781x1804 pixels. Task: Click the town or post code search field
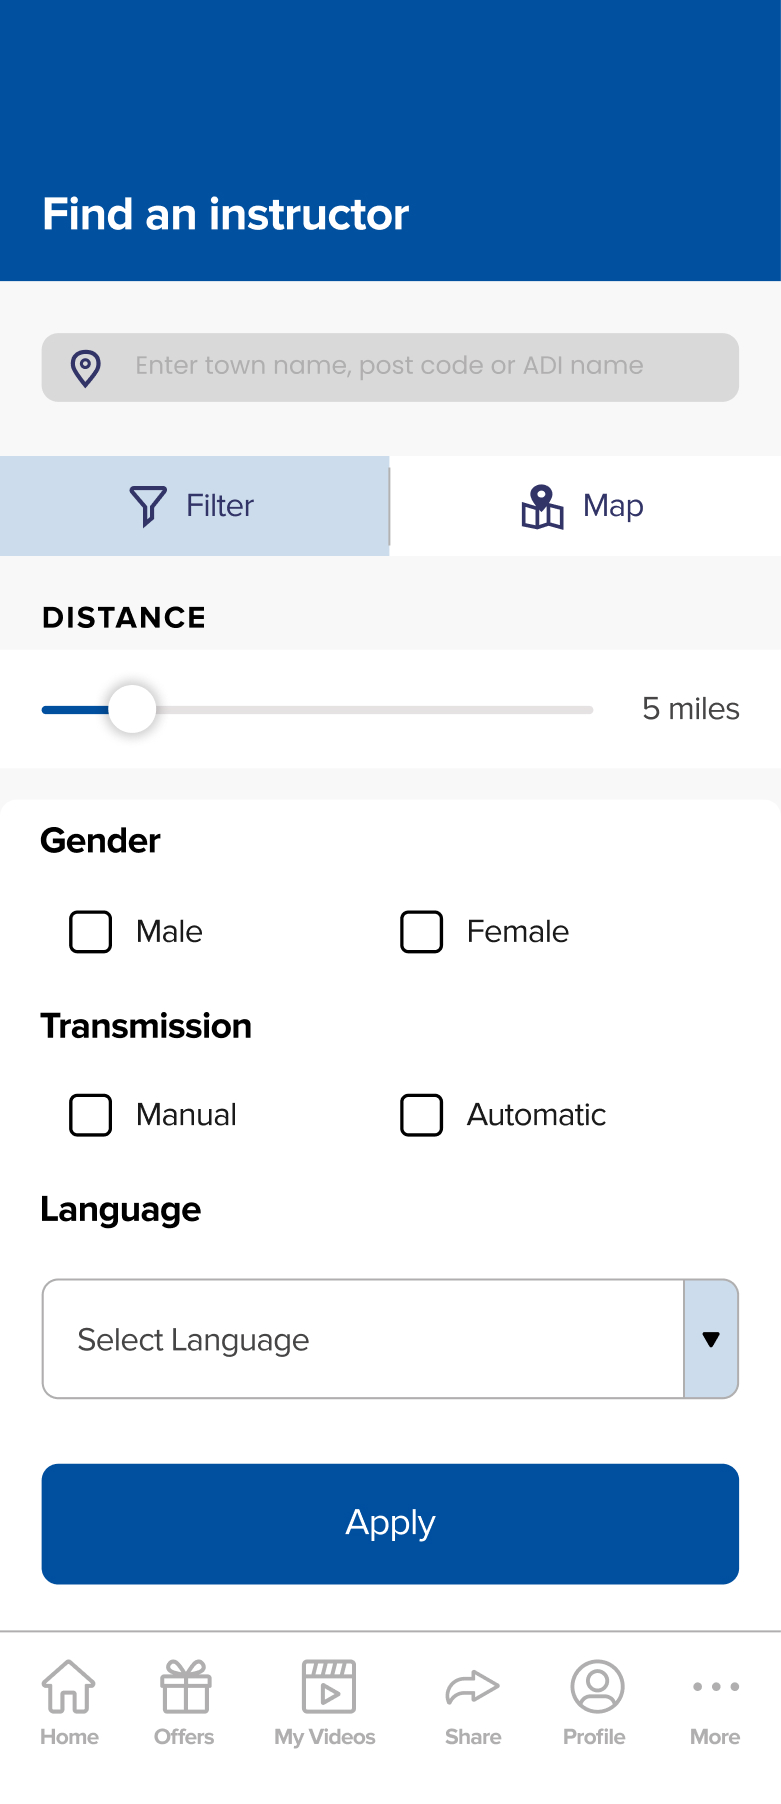(420, 367)
